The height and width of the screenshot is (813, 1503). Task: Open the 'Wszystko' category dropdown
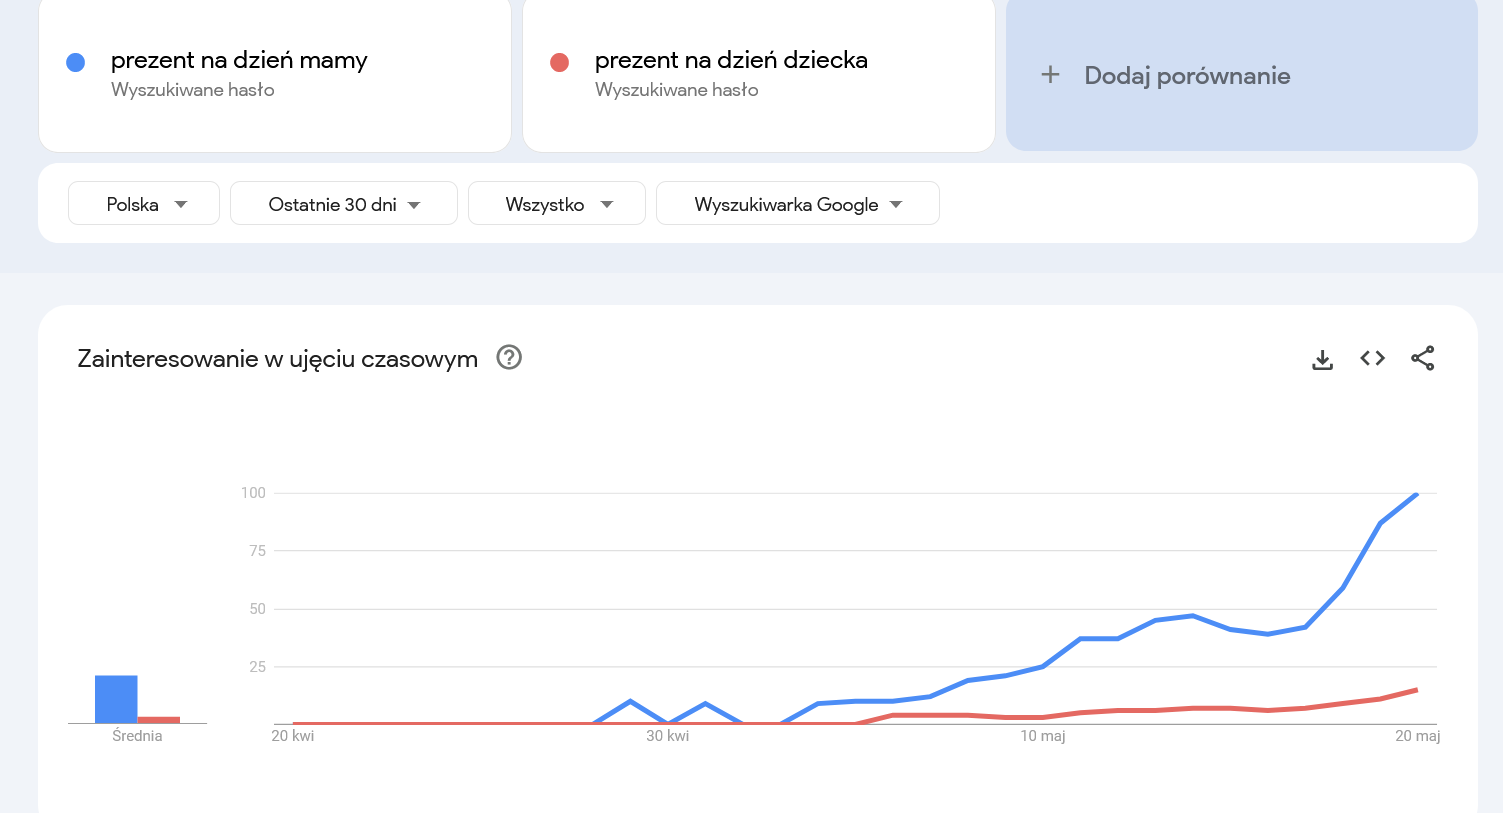556,203
